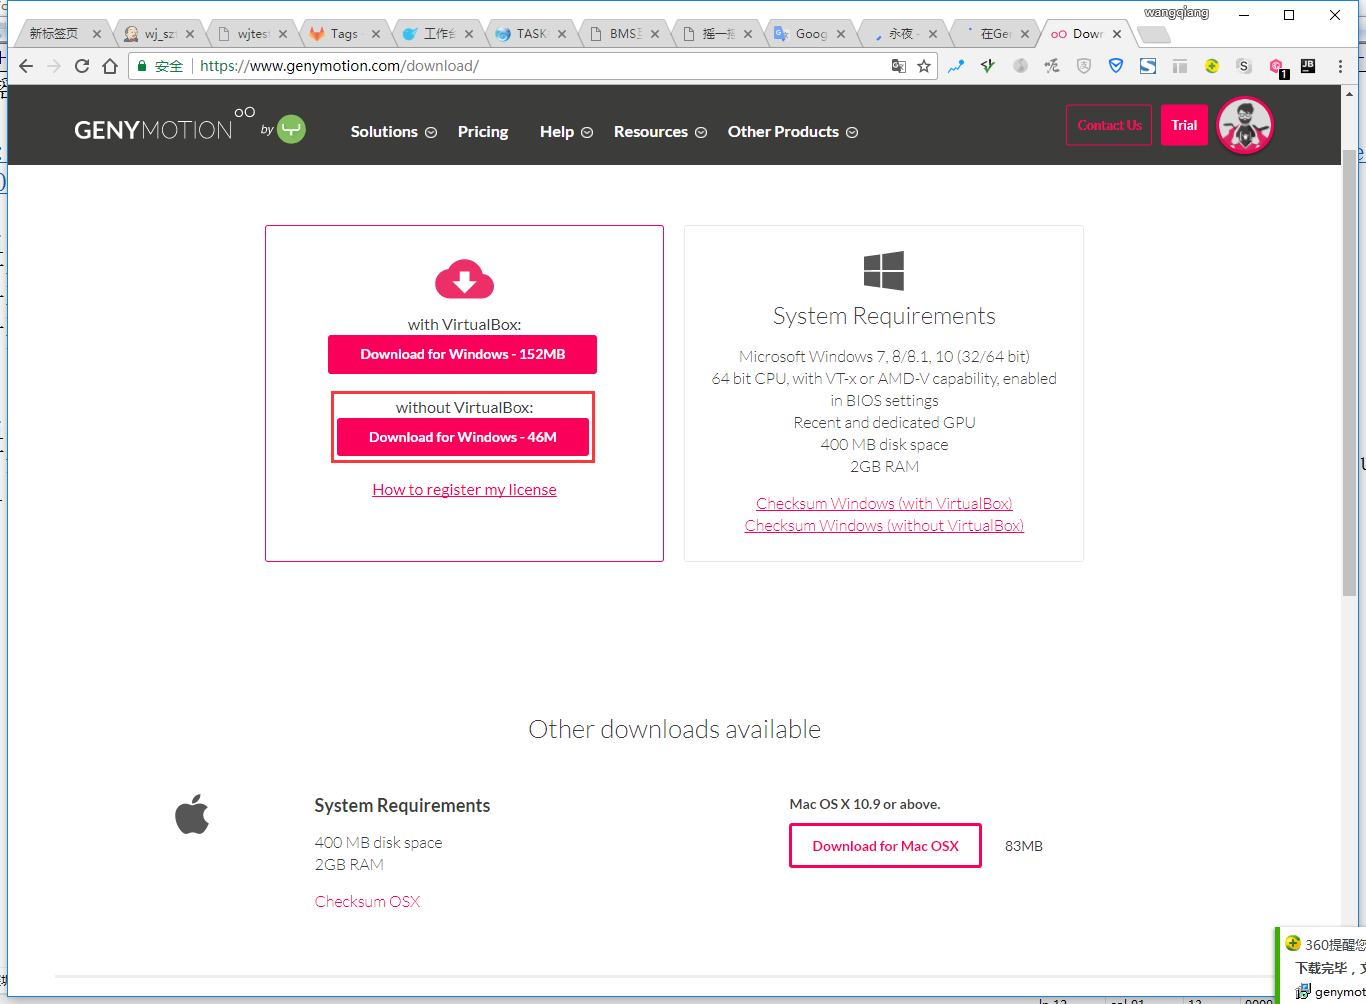Bookmark this page with the star icon

(x=924, y=66)
